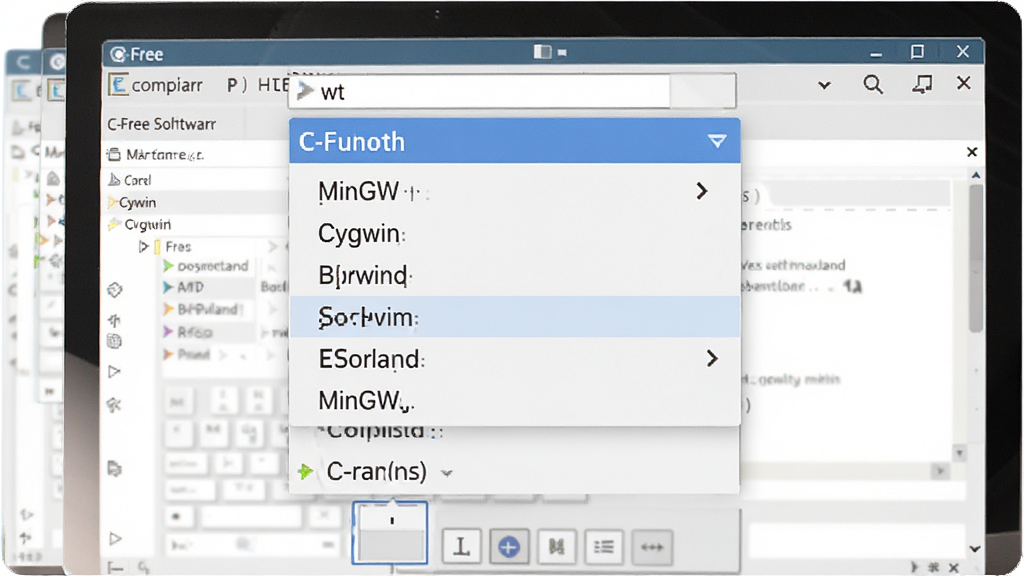The width and height of the screenshot is (1024, 576).
Task: Click the orange arrow icon beside BHPuland
Action: tap(168, 309)
